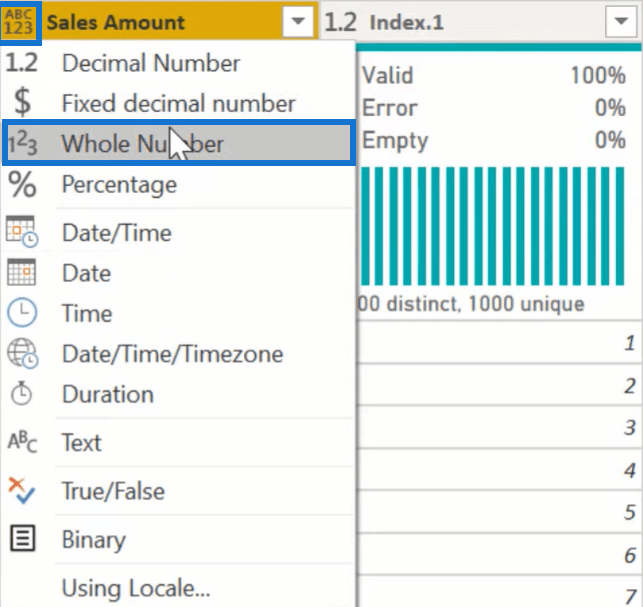Select the Index.1 cell with value 5

coord(499,512)
